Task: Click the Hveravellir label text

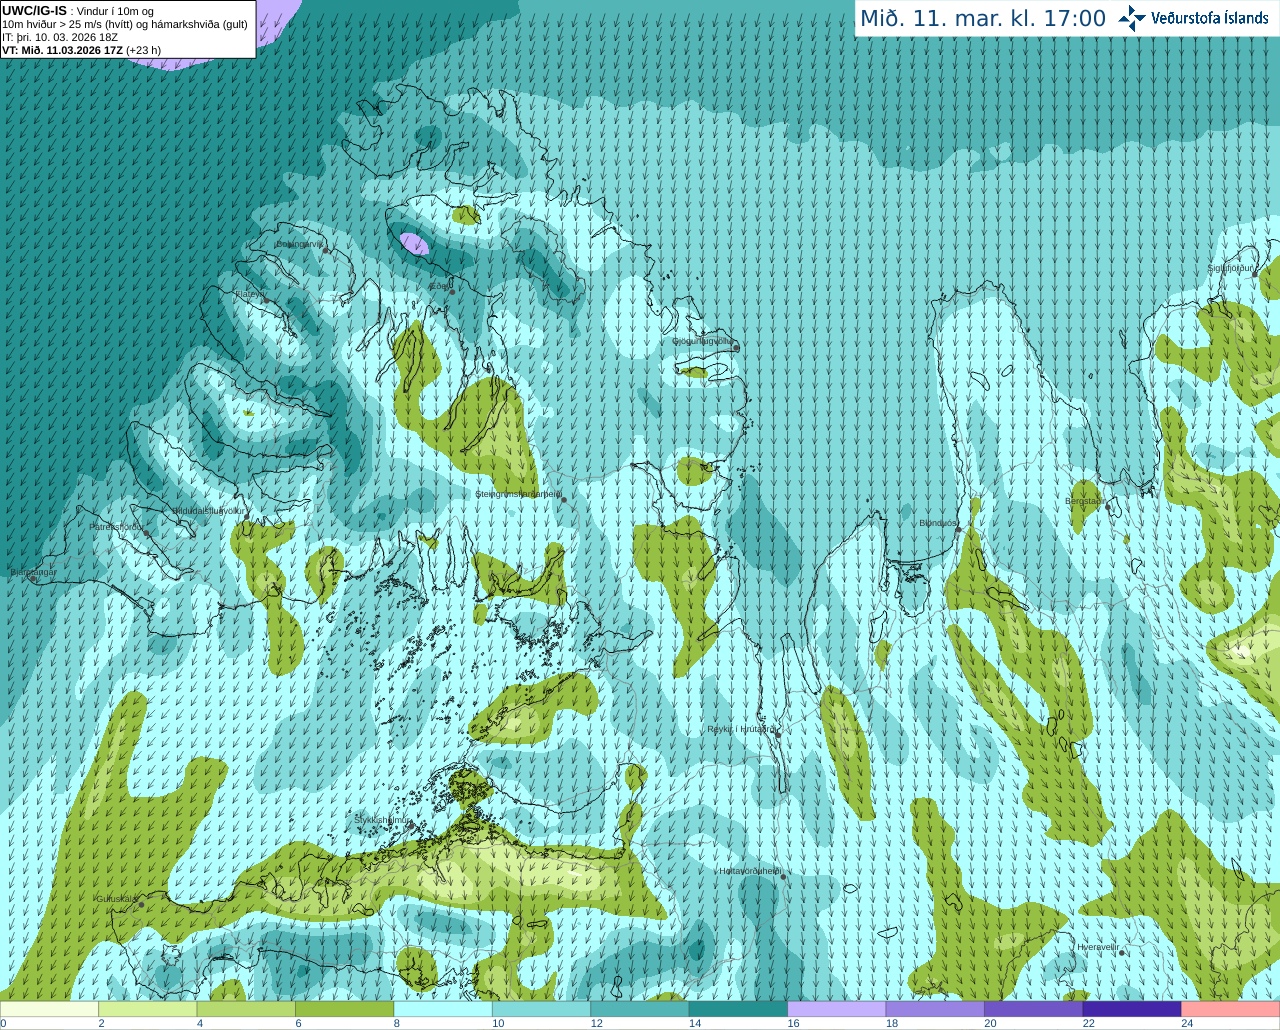Action: pyautogui.click(x=1098, y=946)
